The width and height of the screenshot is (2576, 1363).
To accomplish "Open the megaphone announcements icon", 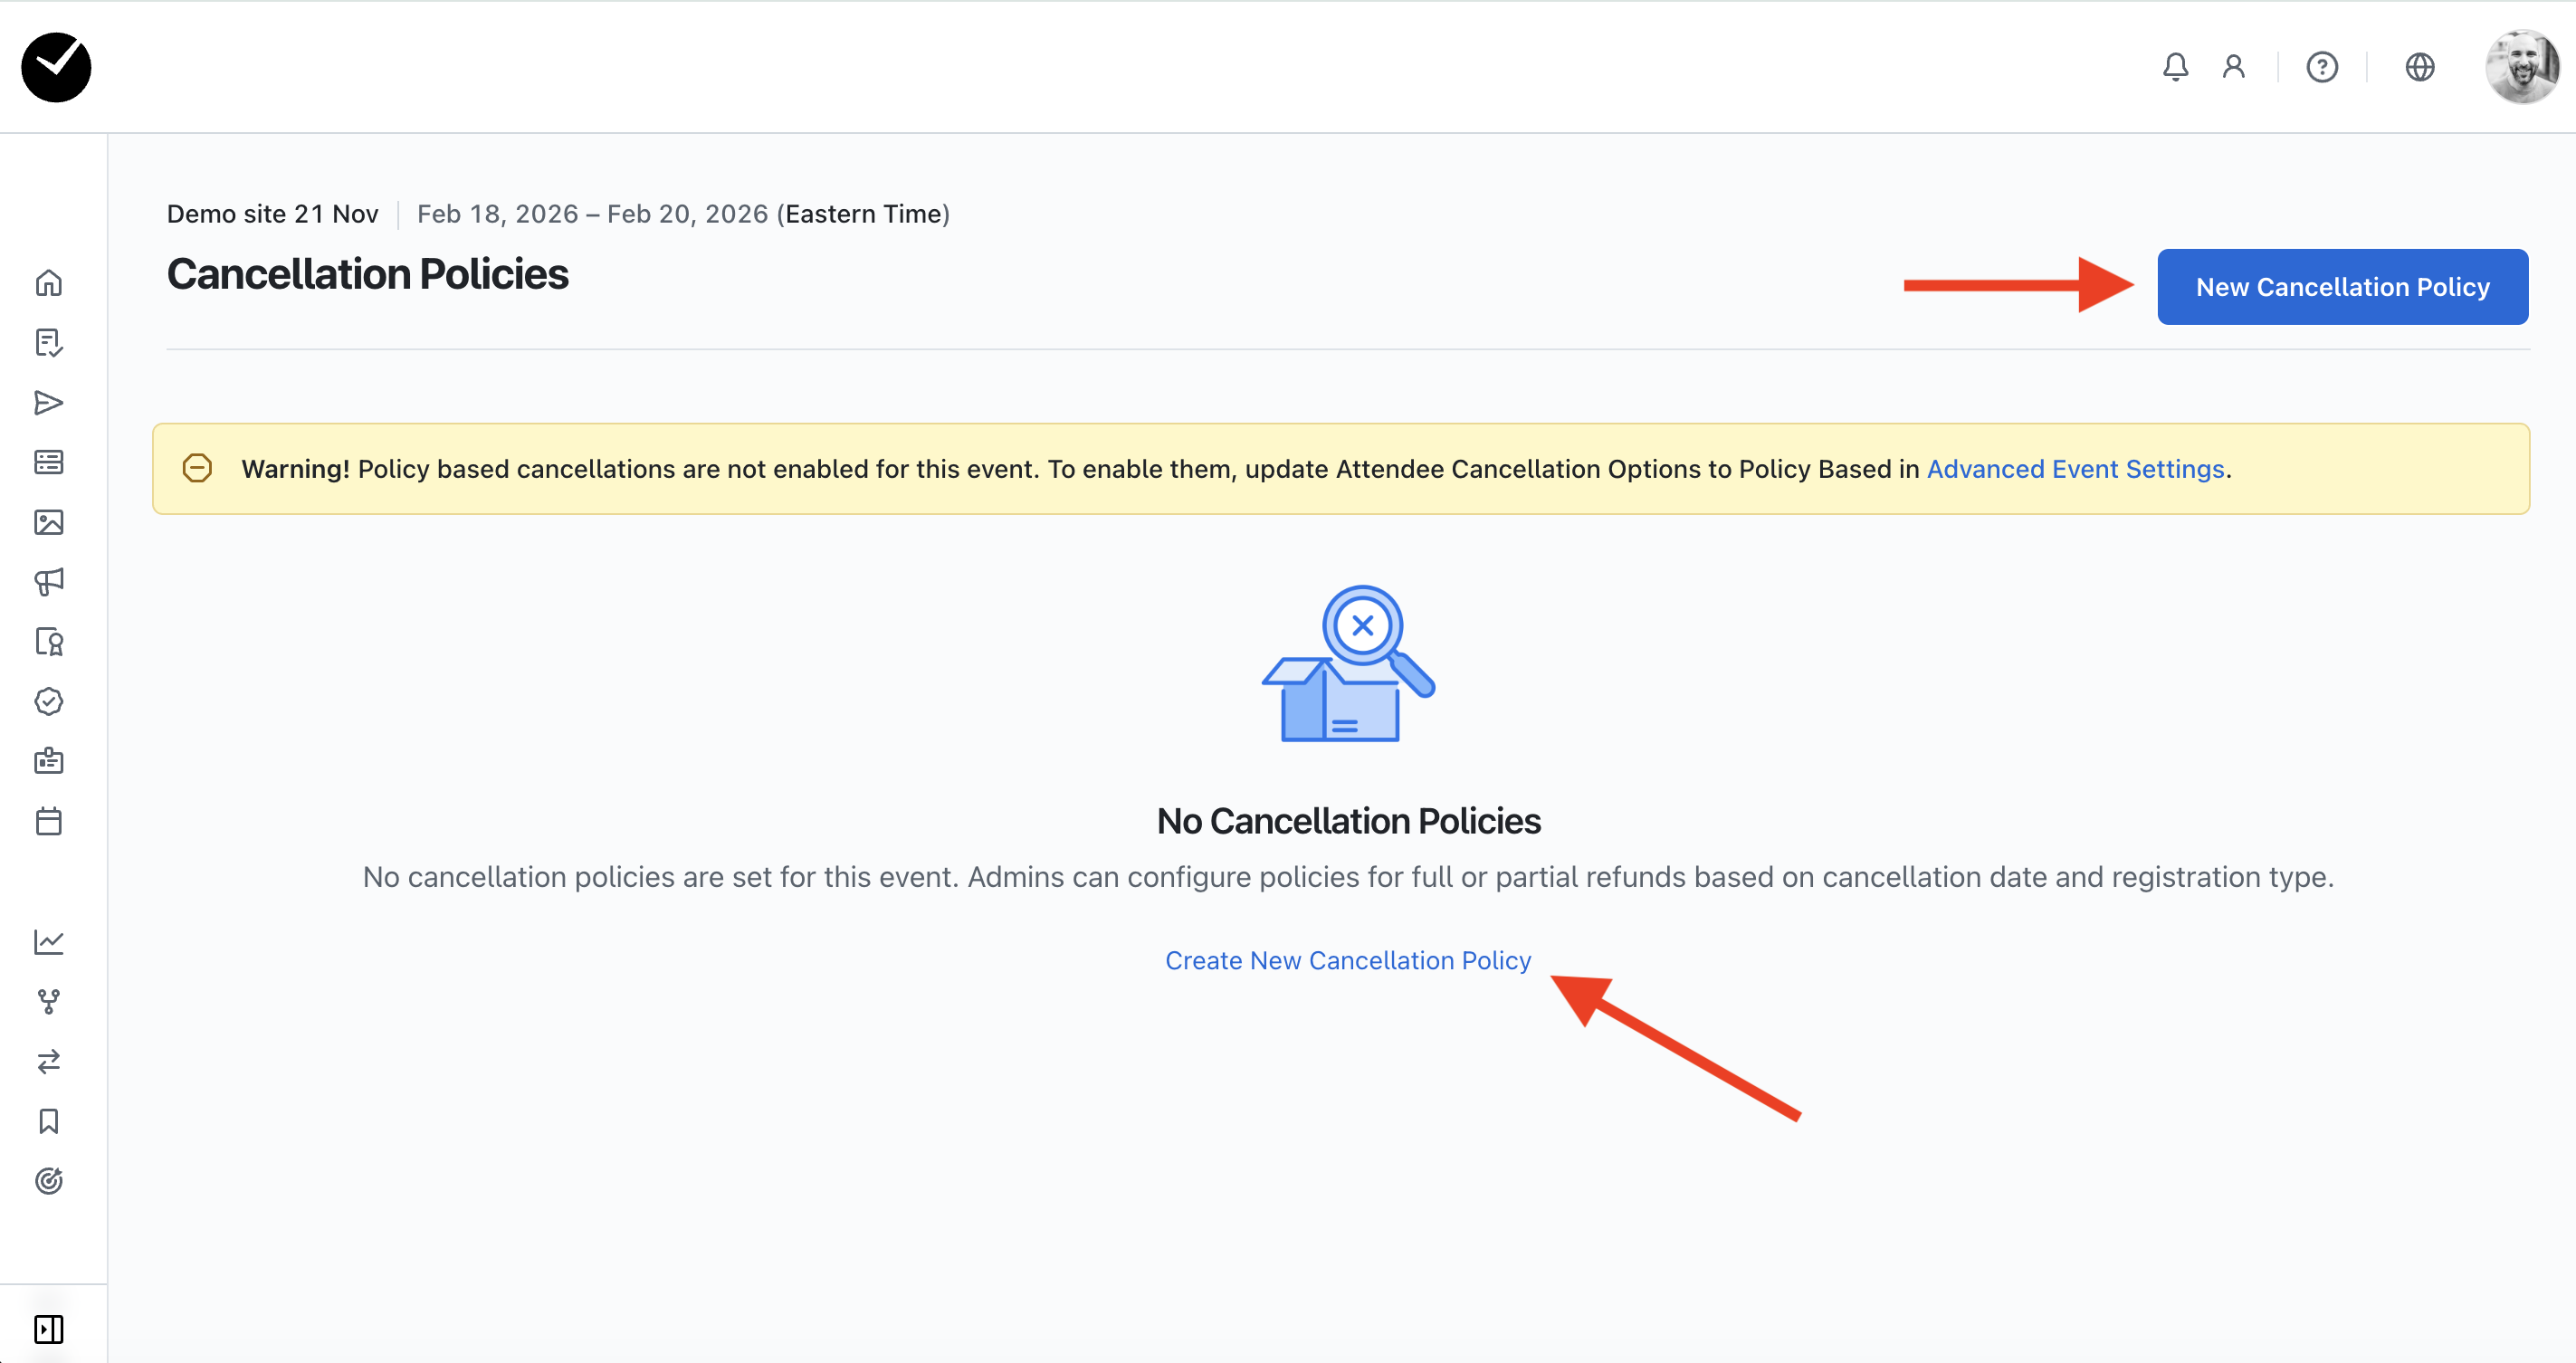I will (48, 582).
